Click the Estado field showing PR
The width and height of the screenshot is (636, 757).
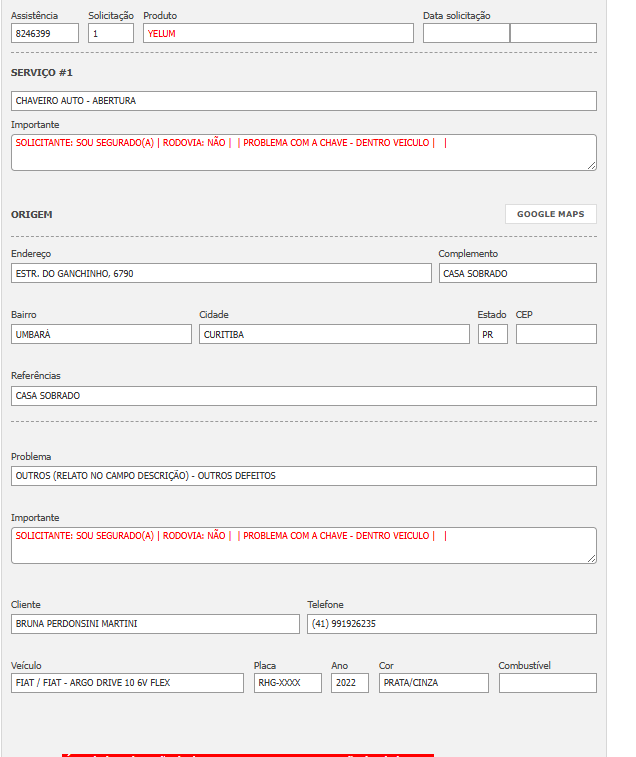click(492, 334)
